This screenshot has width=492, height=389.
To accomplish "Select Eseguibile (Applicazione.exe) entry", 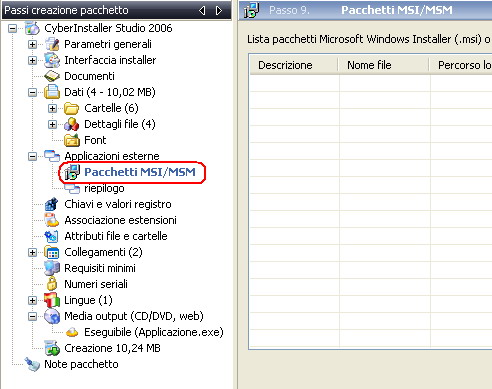I will [154, 332].
